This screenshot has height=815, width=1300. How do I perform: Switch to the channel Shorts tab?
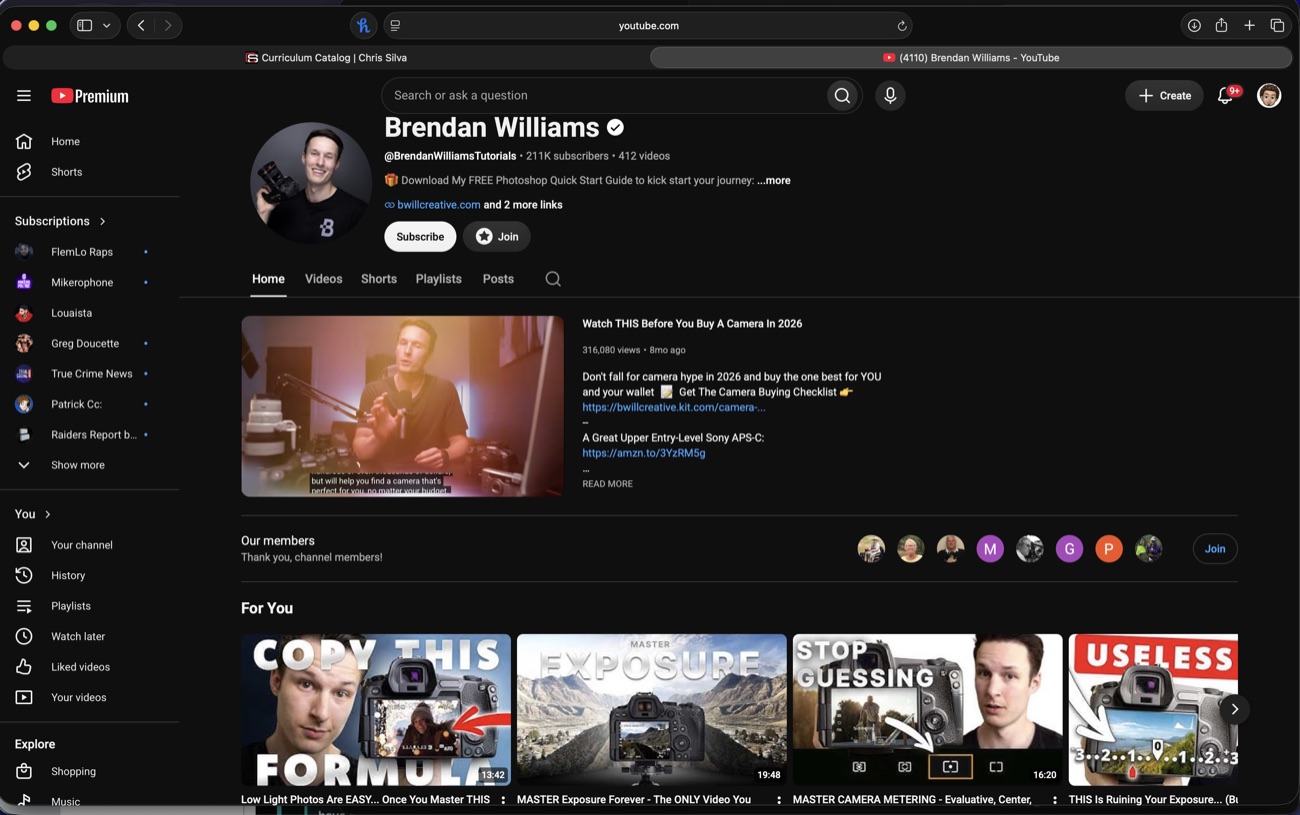pyautogui.click(x=379, y=279)
